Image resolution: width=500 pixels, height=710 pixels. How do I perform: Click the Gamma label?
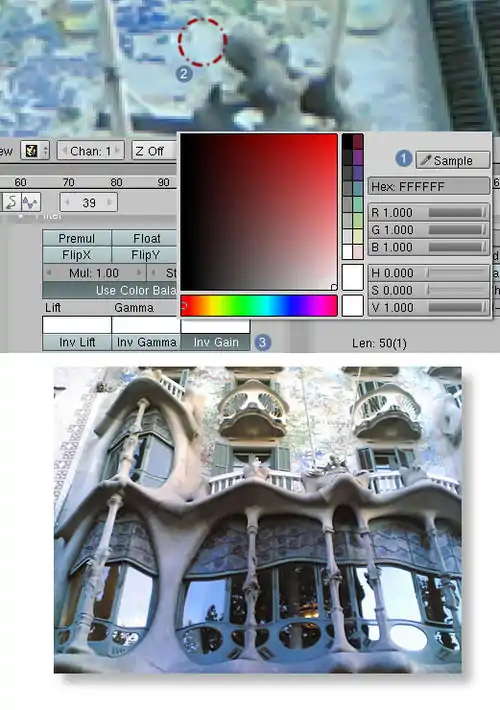(x=134, y=307)
